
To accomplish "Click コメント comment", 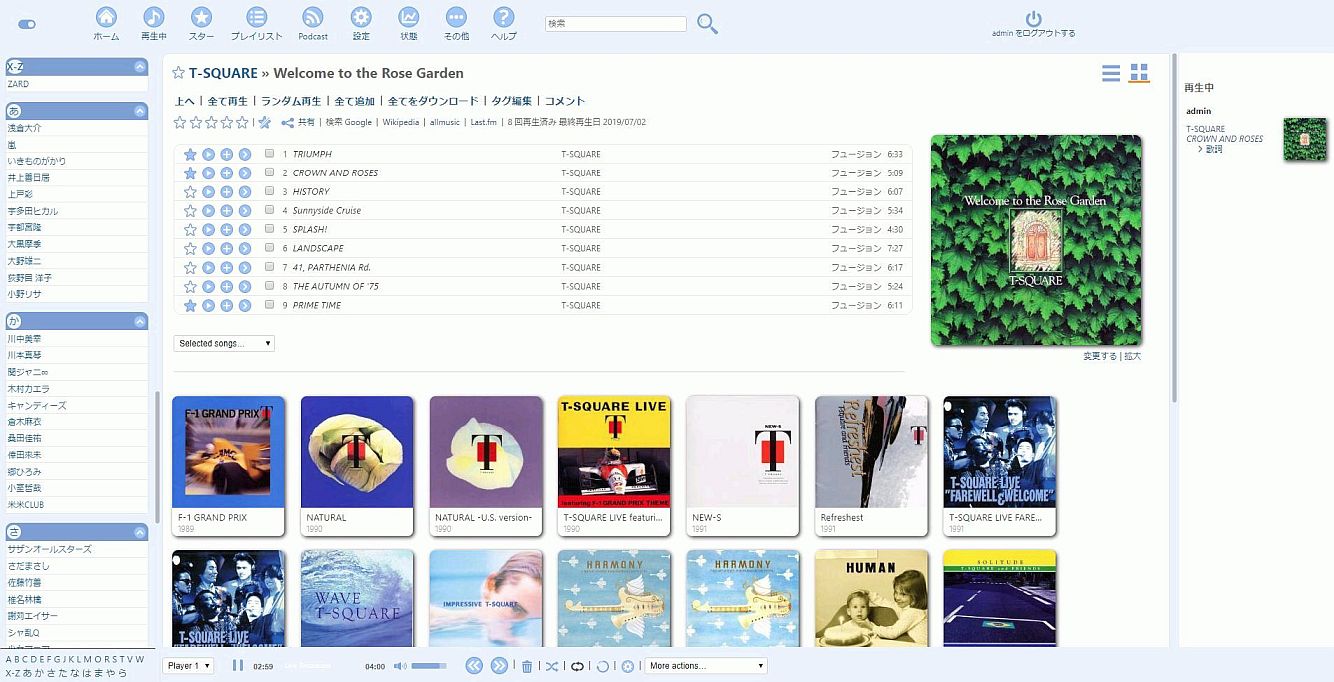I will 565,101.
